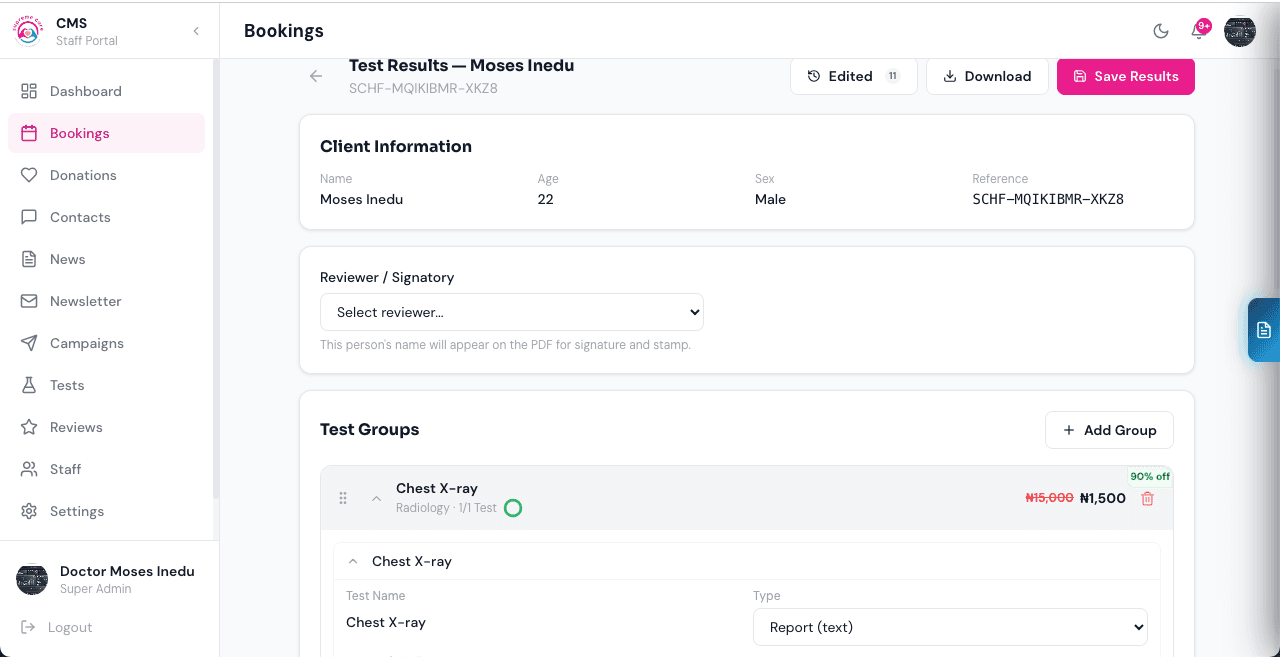Click the CMS logo icon
The width and height of the screenshot is (1280, 657).
click(x=28, y=31)
